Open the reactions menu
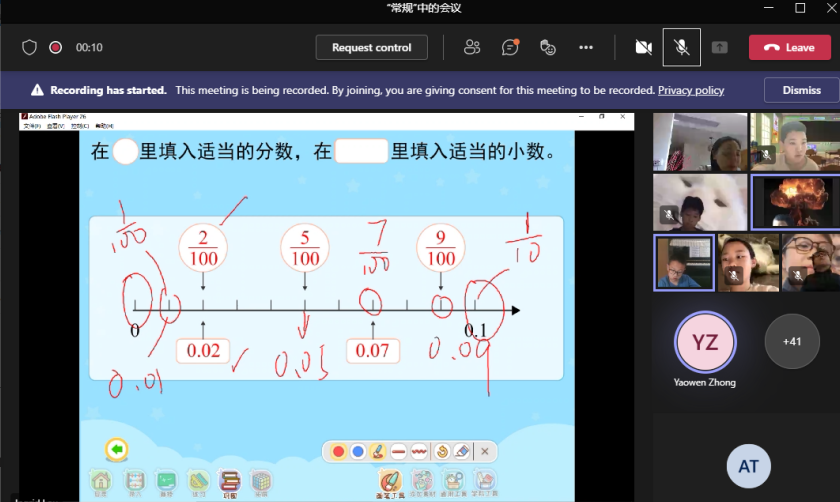 pos(547,47)
